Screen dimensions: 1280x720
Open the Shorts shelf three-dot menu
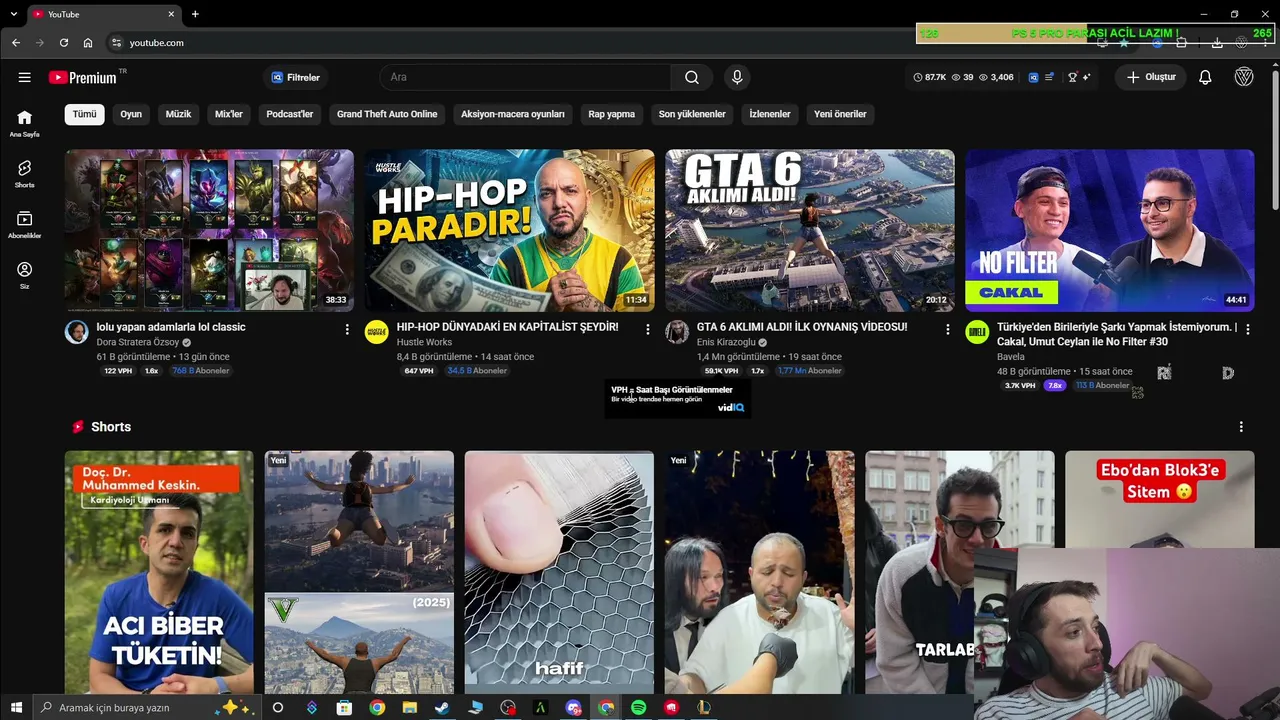1241,427
